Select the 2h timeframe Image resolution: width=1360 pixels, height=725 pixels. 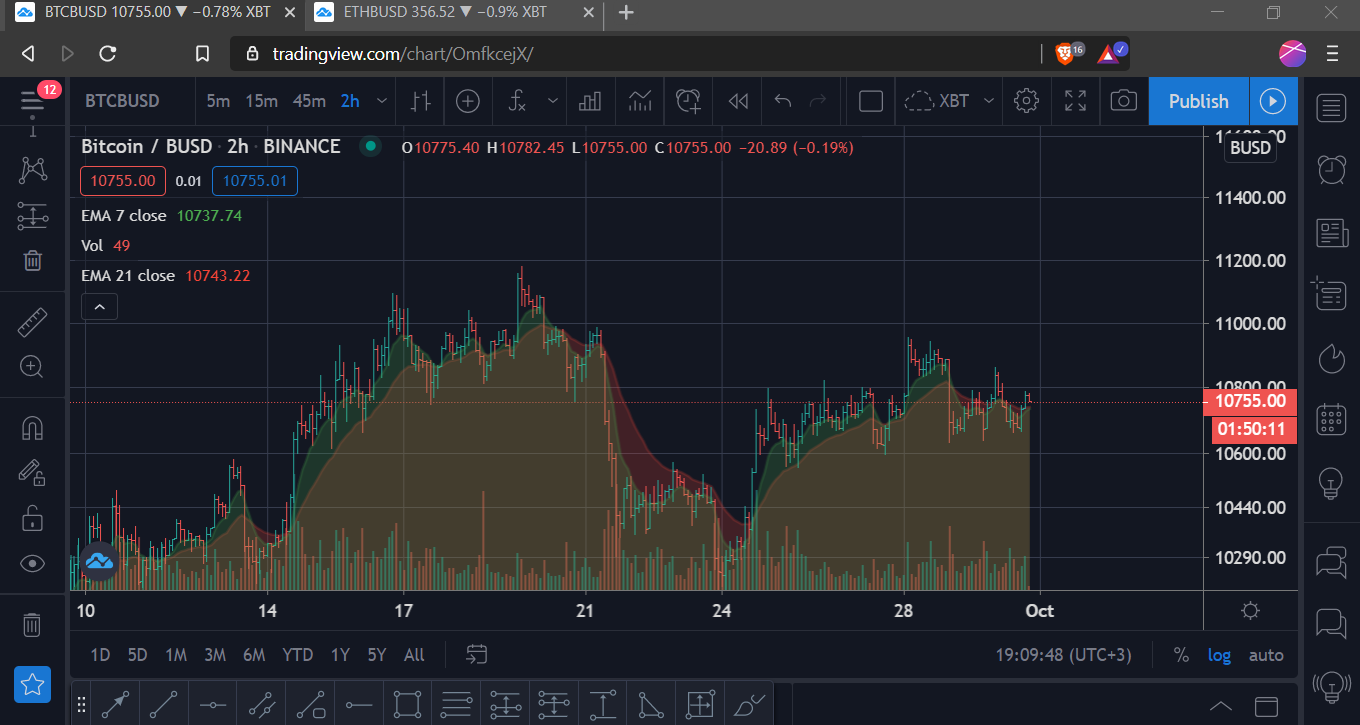click(x=350, y=101)
